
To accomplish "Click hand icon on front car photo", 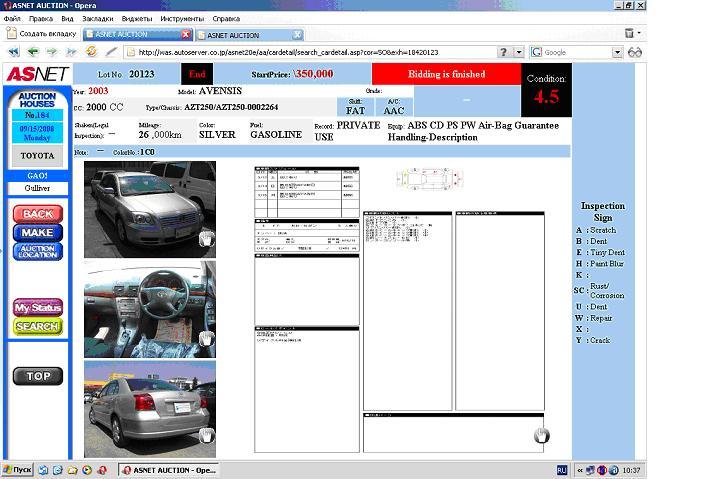I will pyautogui.click(x=207, y=239).
